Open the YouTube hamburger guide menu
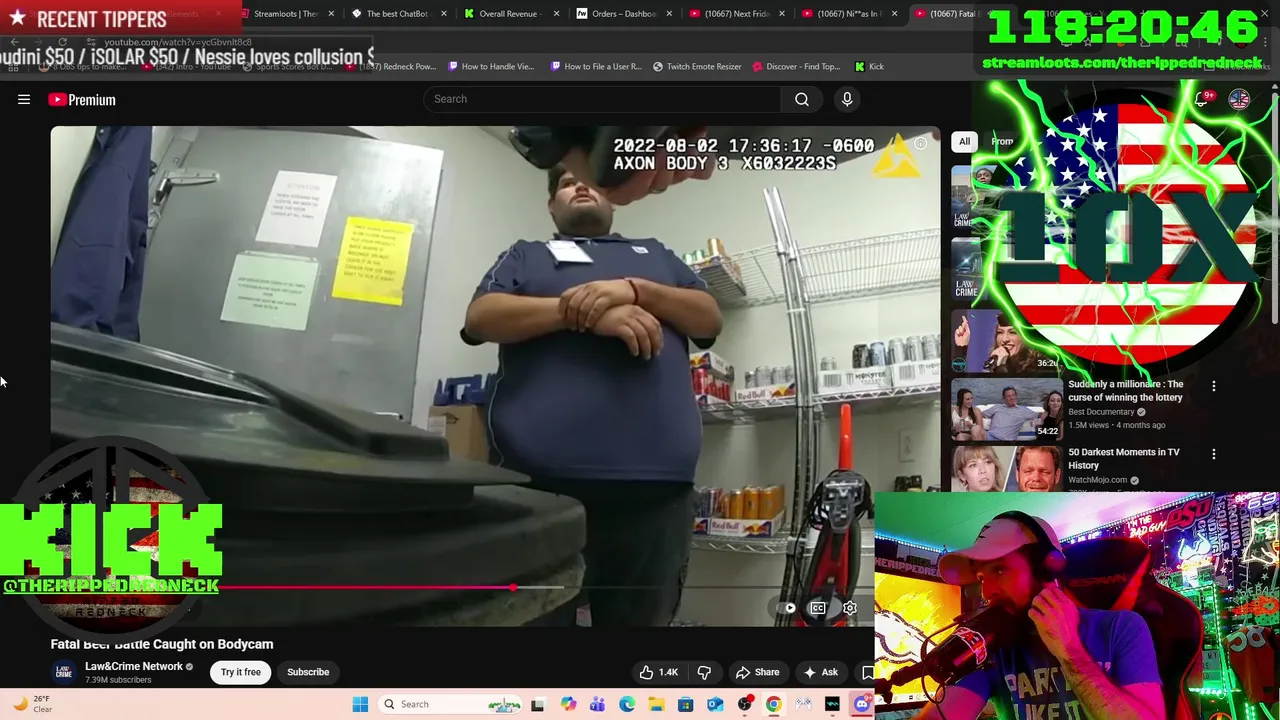1280x720 pixels. [x=24, y=99]
